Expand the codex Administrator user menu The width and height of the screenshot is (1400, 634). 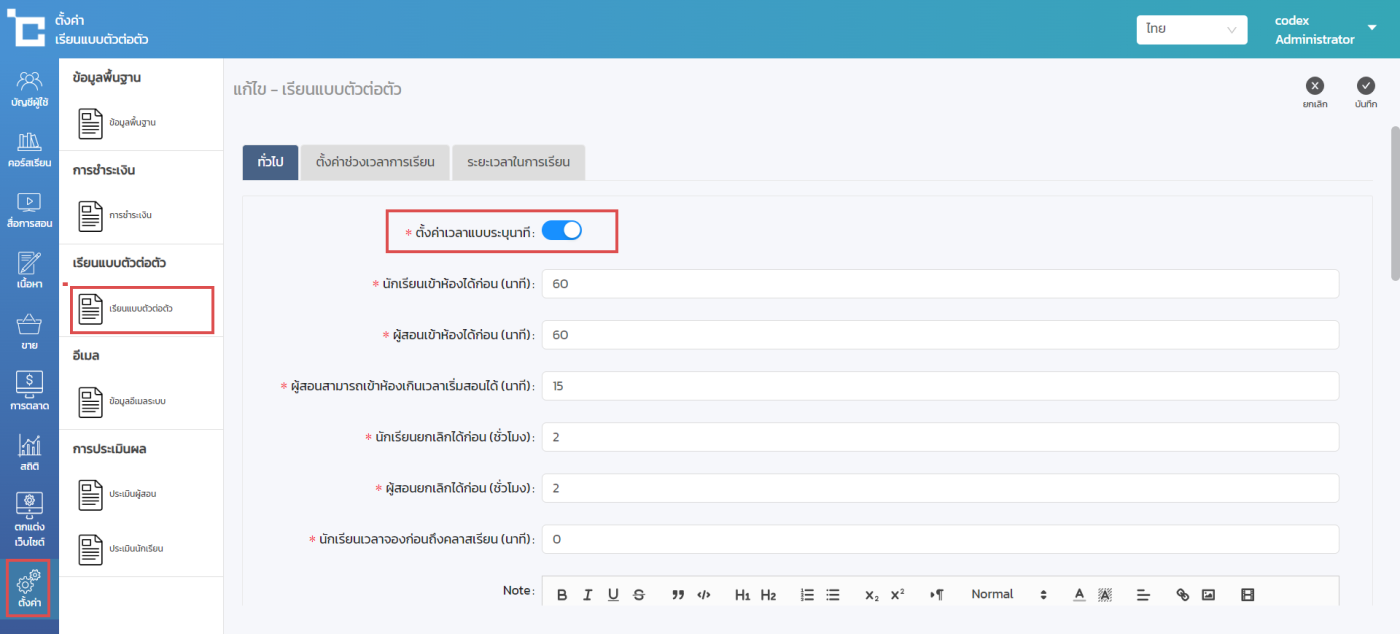click(1372, 28)
